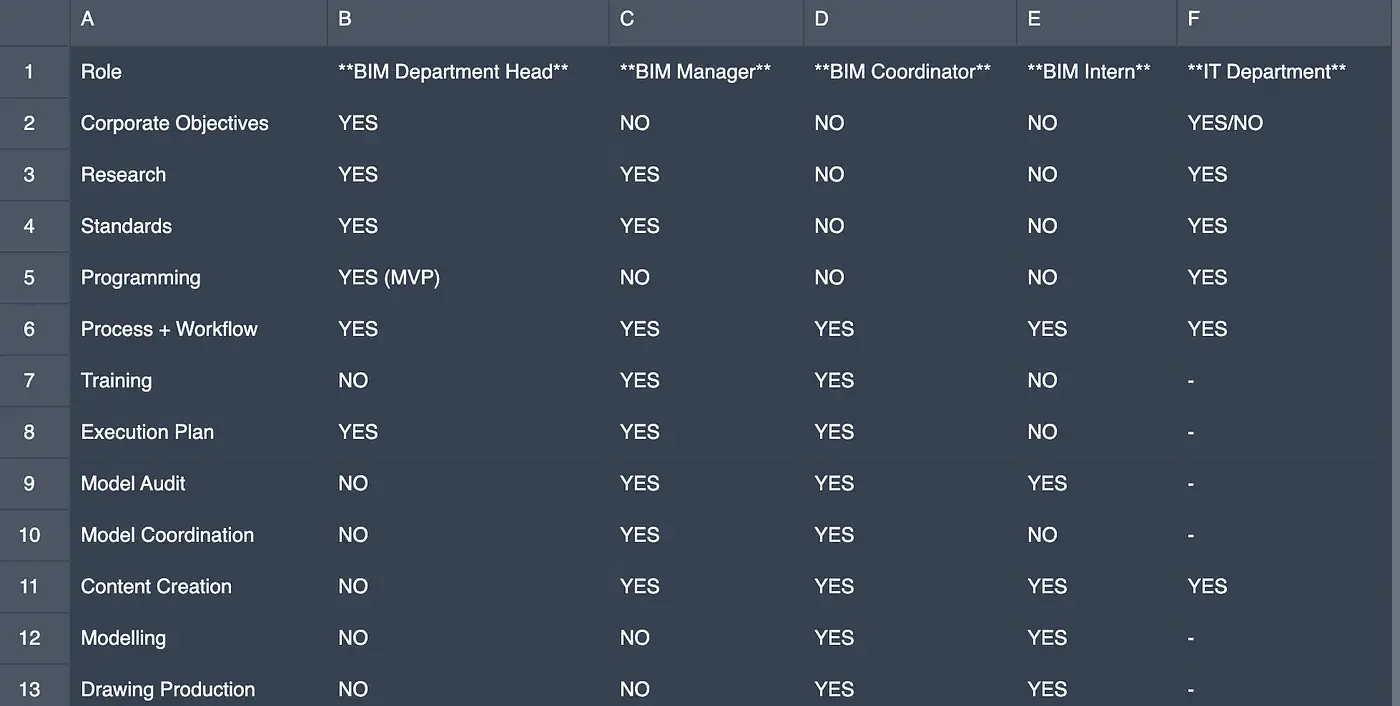
Task: Click column F header
Action: click(x=1287, y=20)
